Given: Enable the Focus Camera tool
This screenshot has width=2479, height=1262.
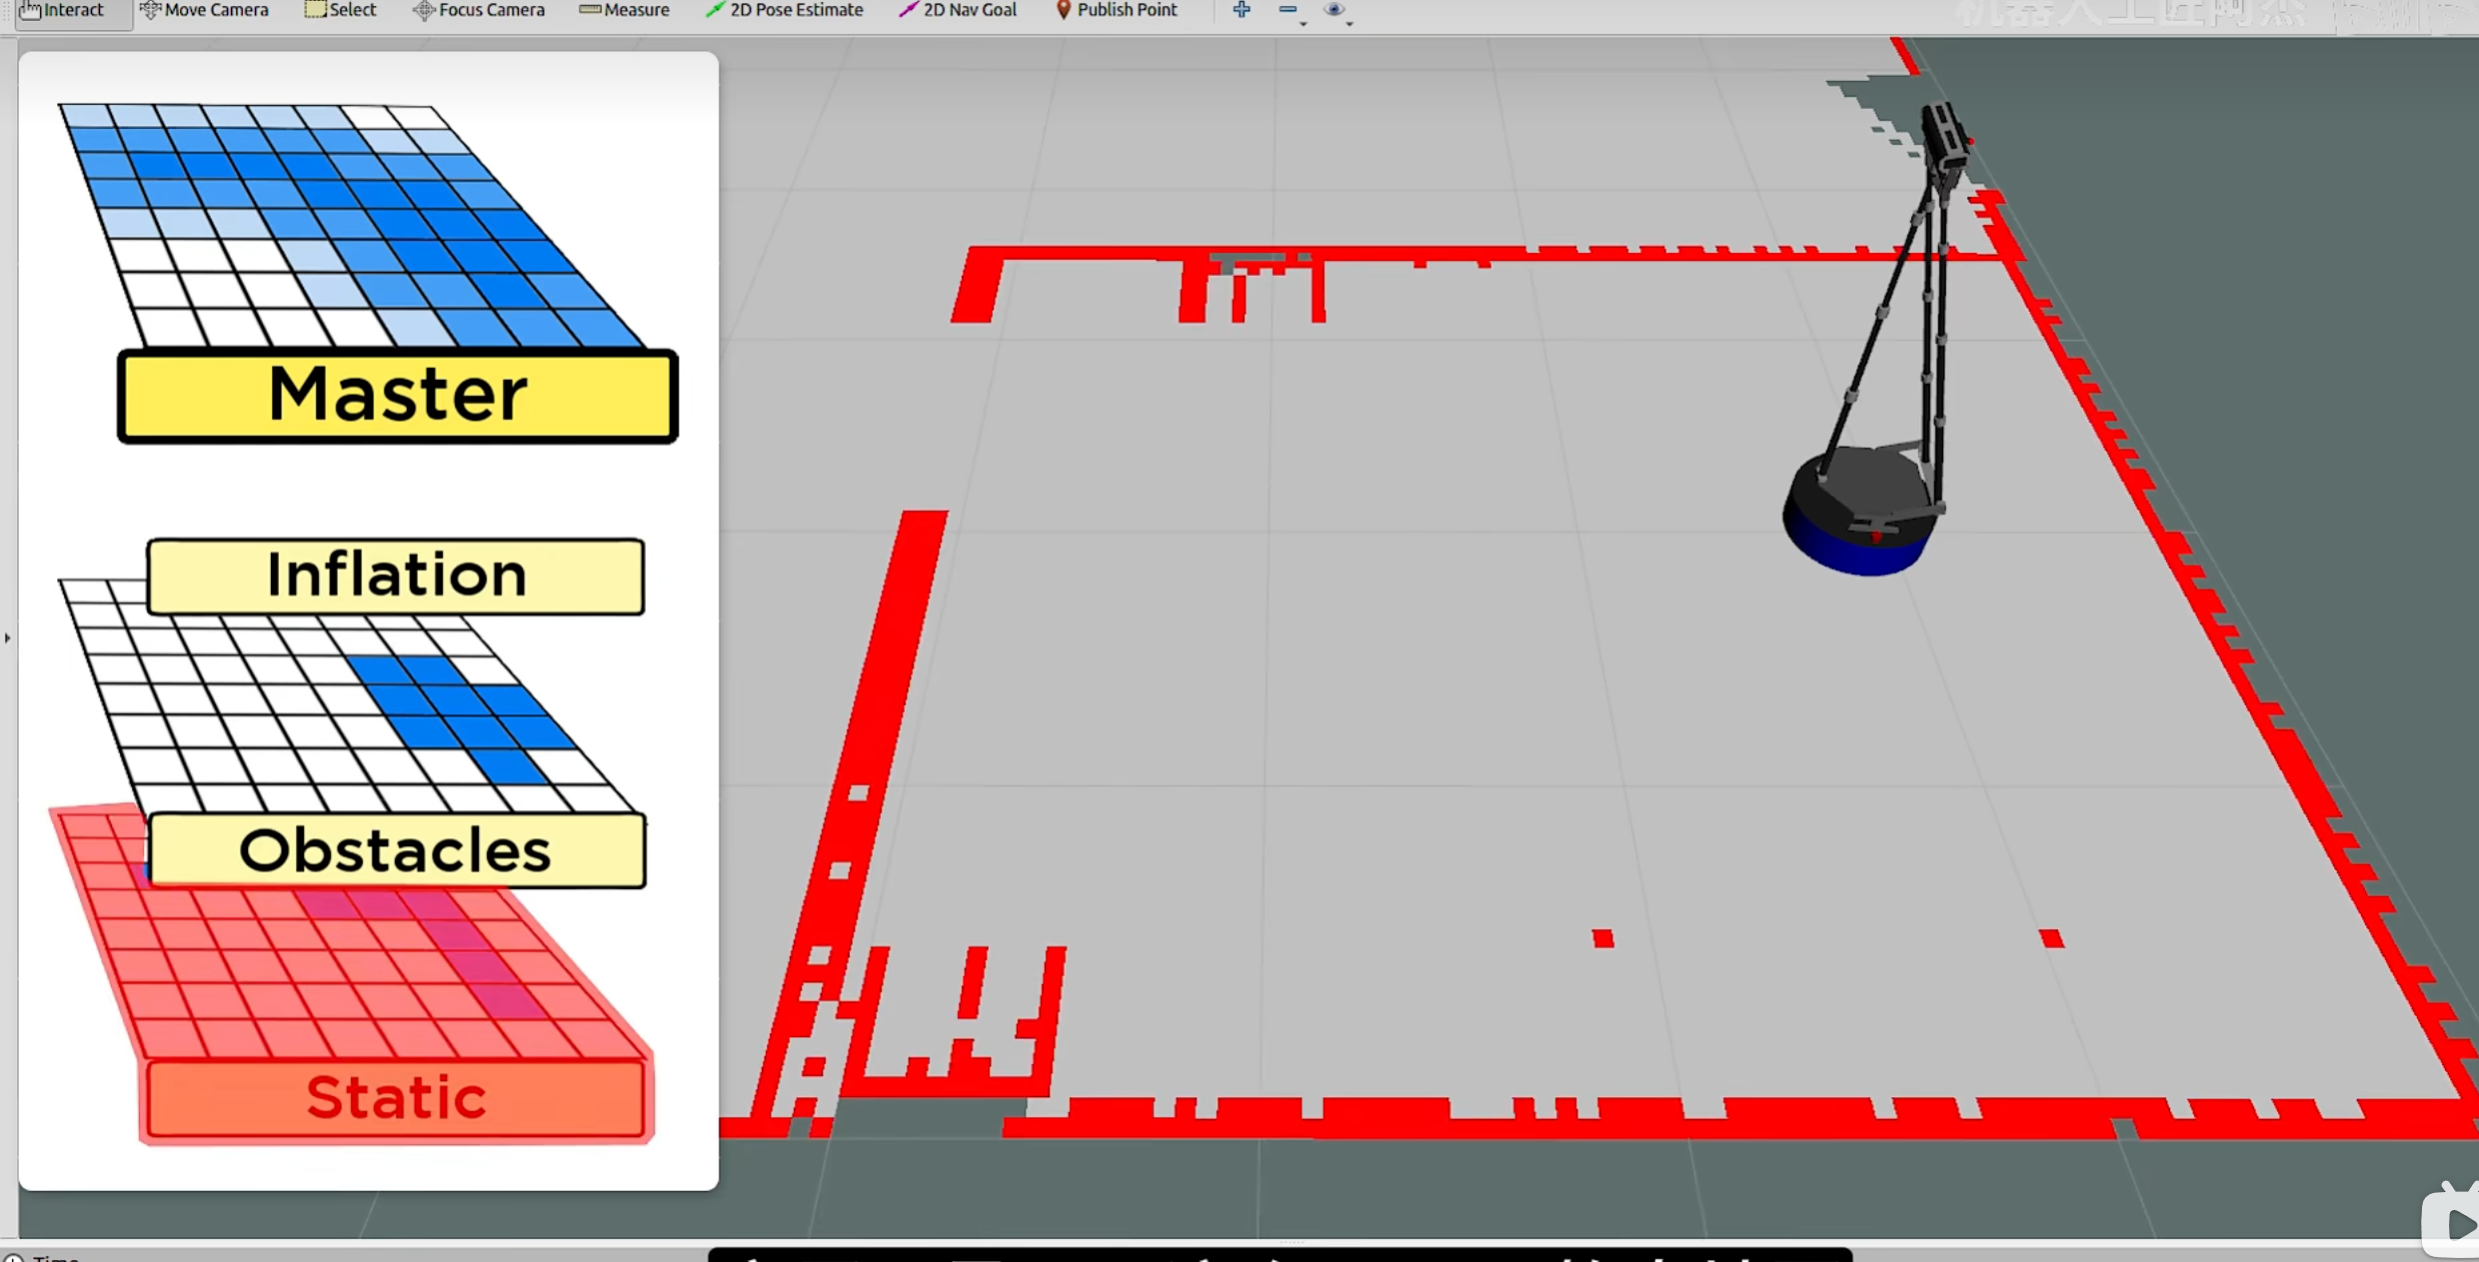Looking at the screenshot, I should coord(479,10).
